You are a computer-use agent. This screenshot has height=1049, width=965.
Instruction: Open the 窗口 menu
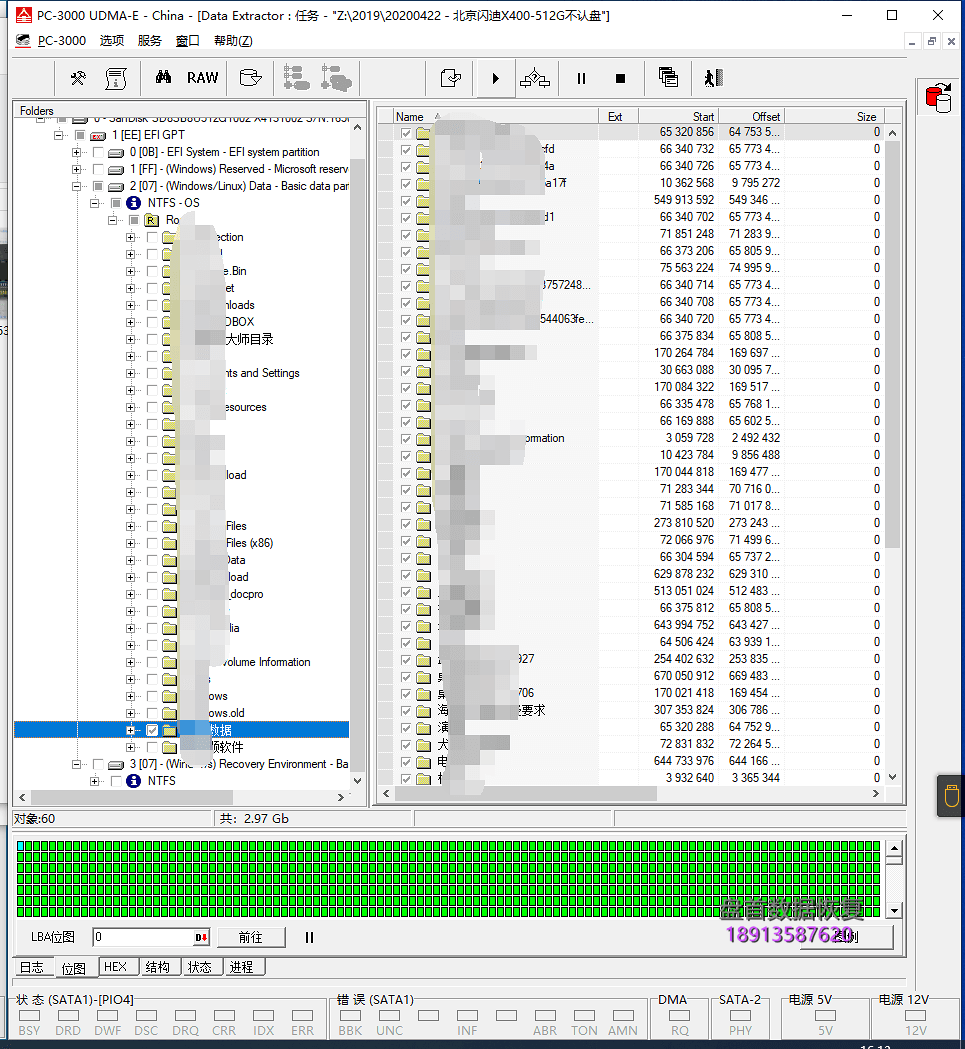coord(187,41)
